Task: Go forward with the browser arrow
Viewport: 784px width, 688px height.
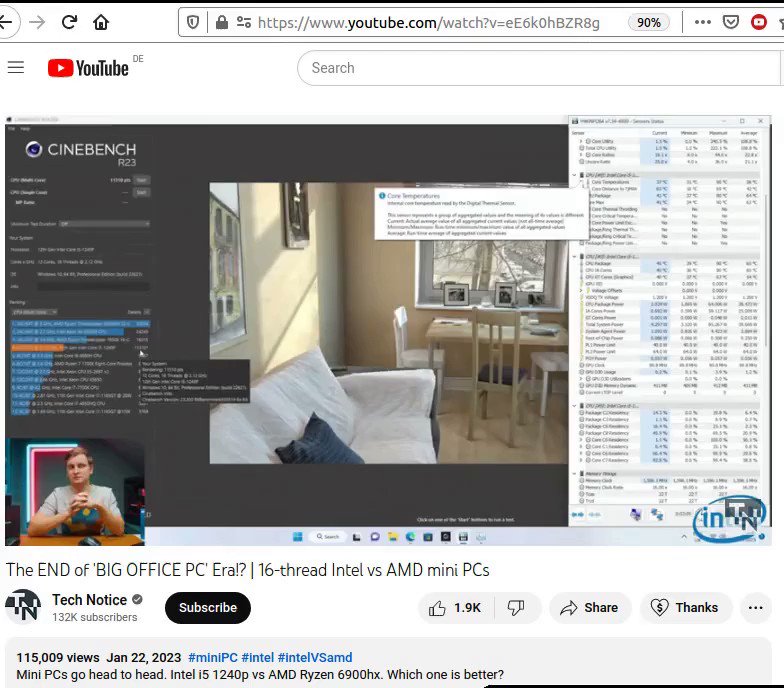Action: [37, 22]
